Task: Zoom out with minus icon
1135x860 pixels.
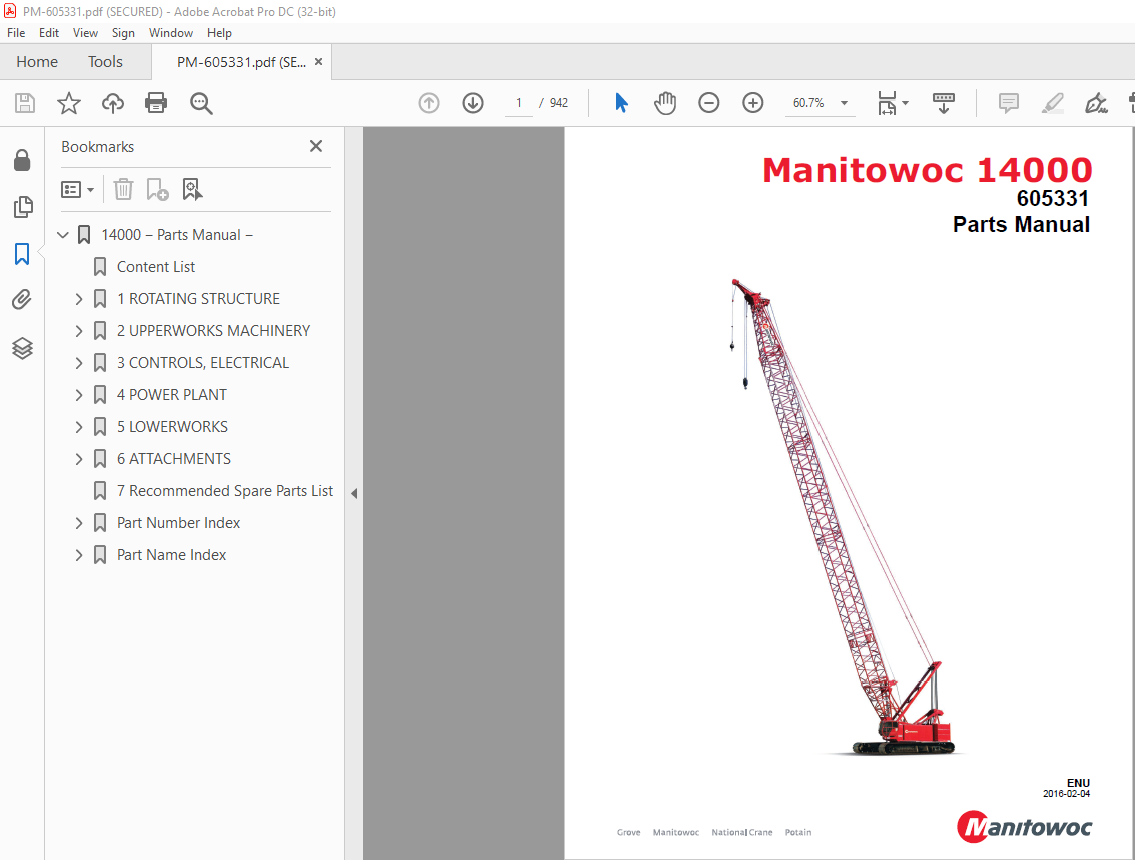Action: (709, 103)
